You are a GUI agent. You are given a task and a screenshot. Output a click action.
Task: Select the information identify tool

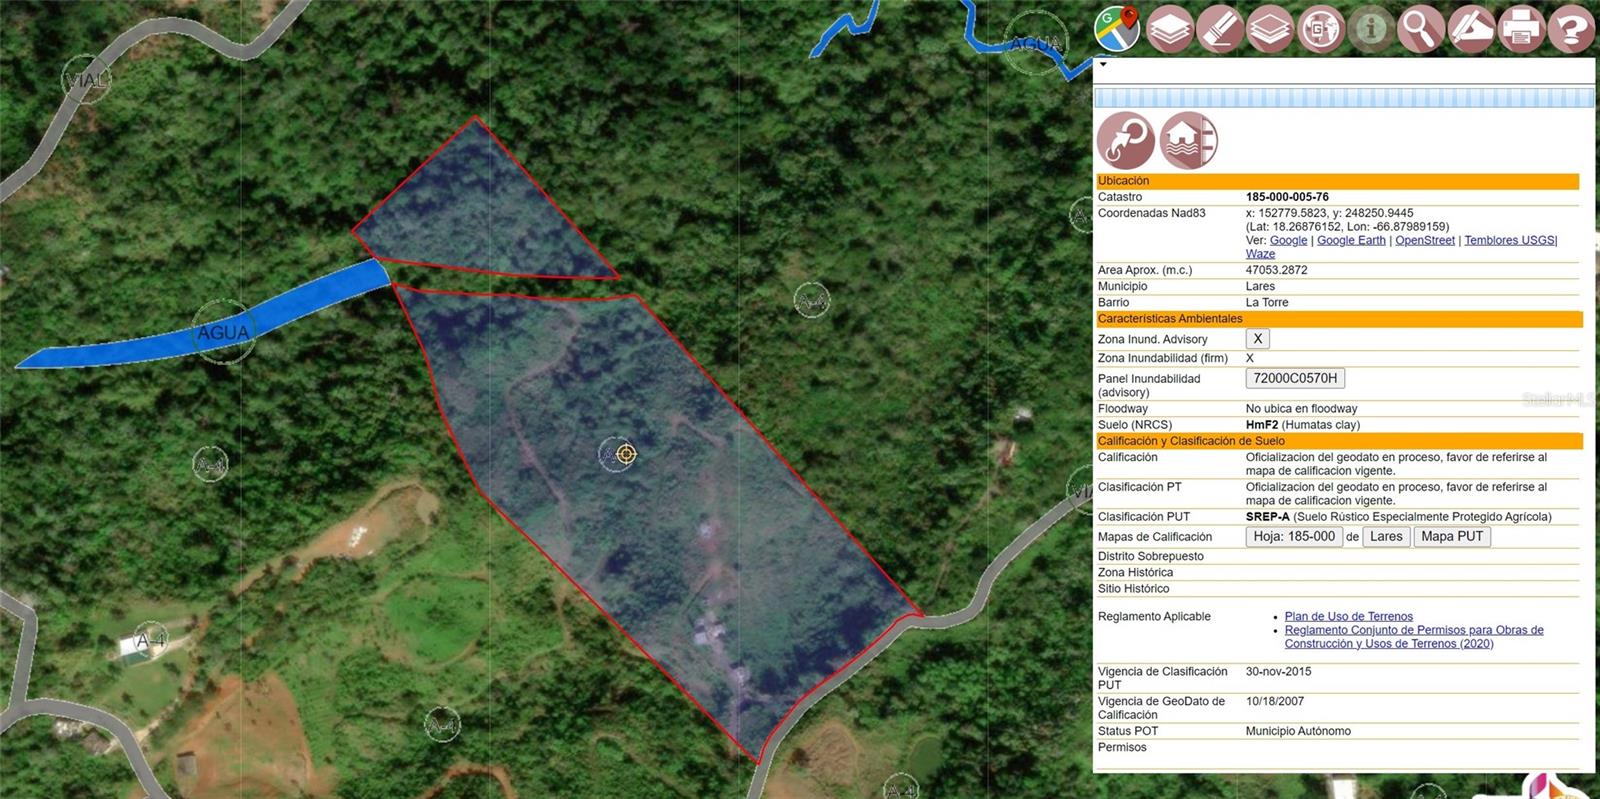point(1371,29)
